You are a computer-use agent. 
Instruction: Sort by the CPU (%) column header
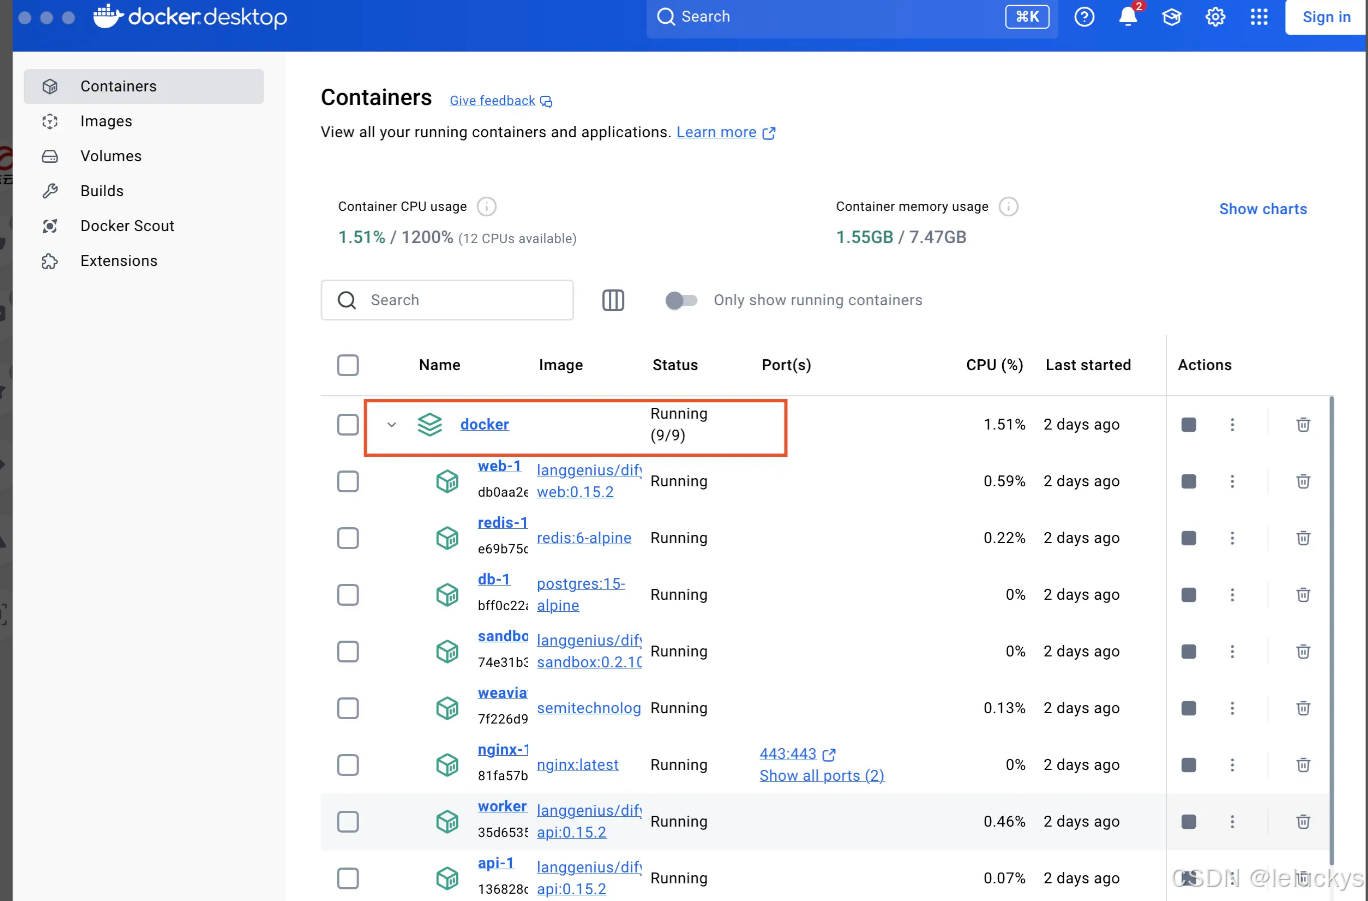994,365
